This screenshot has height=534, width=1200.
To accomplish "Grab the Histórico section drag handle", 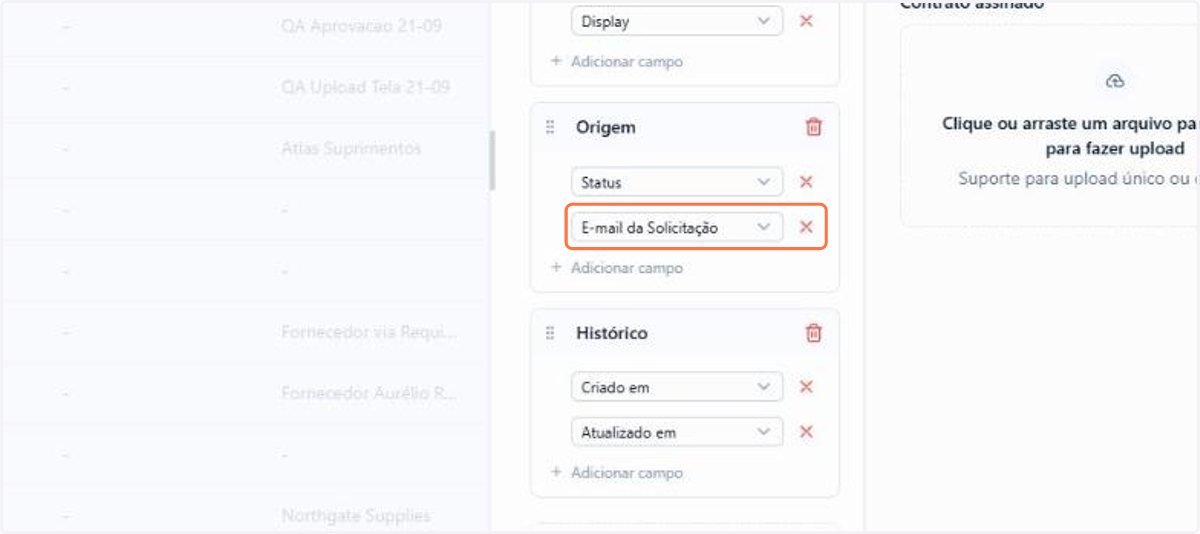I will pyautogui.click(x=550, y=333).
